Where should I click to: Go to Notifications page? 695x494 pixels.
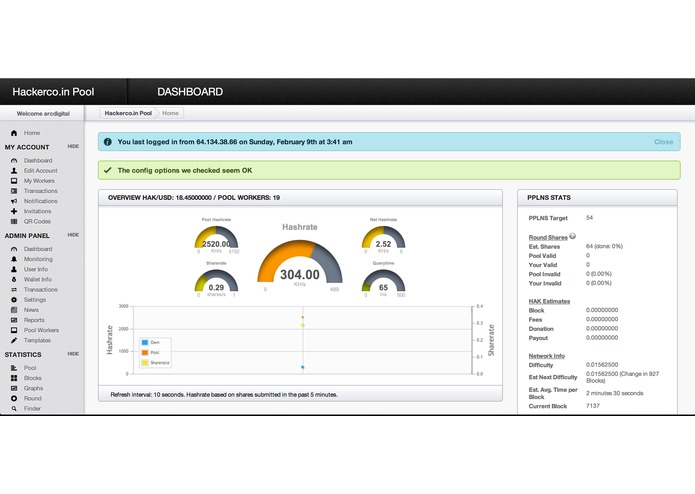(40, 201)
